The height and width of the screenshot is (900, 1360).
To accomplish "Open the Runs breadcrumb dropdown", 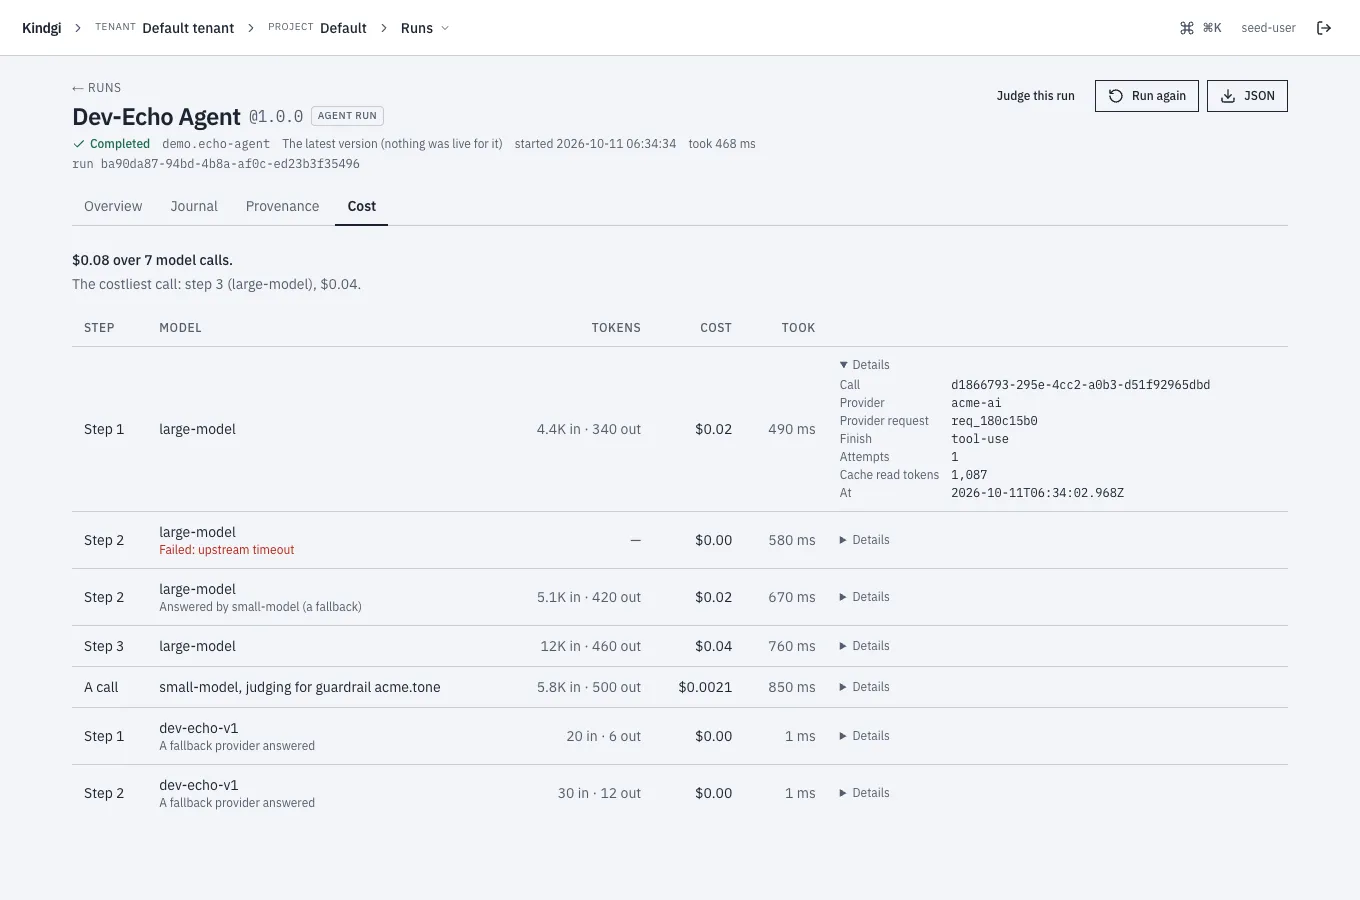I will pyautogui.click(x=425, y=28).
